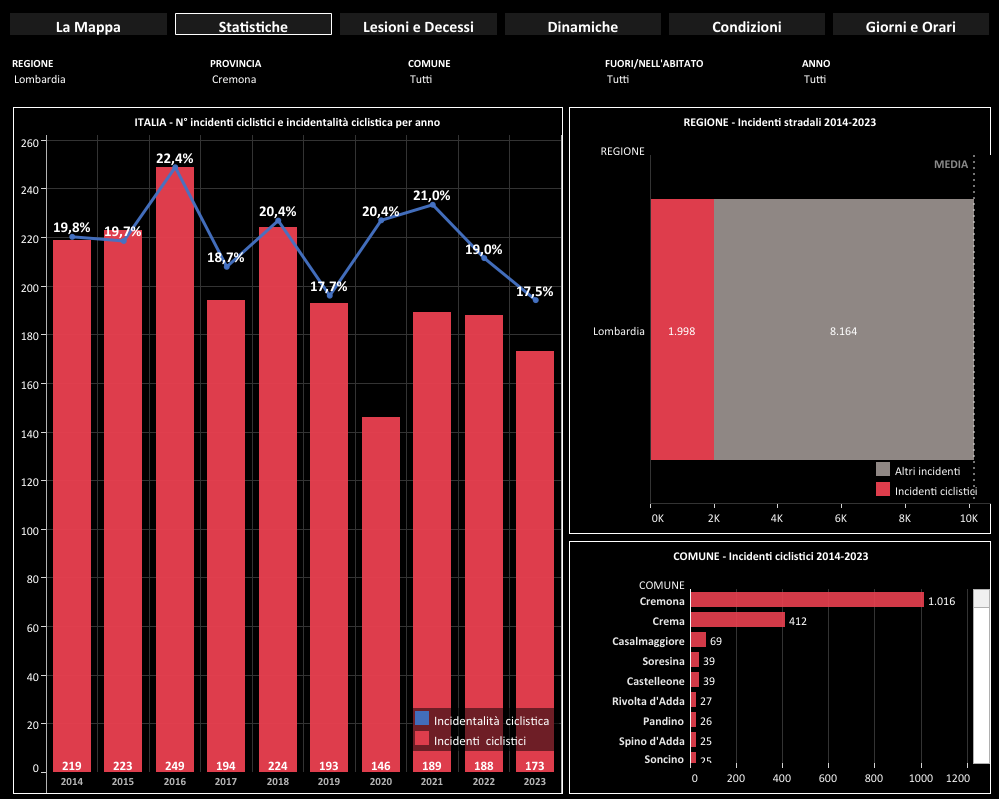The height and width of the screenshot is (799, 999).
Task: Go to the Condizioni tab
Action: tap(746, 26)
